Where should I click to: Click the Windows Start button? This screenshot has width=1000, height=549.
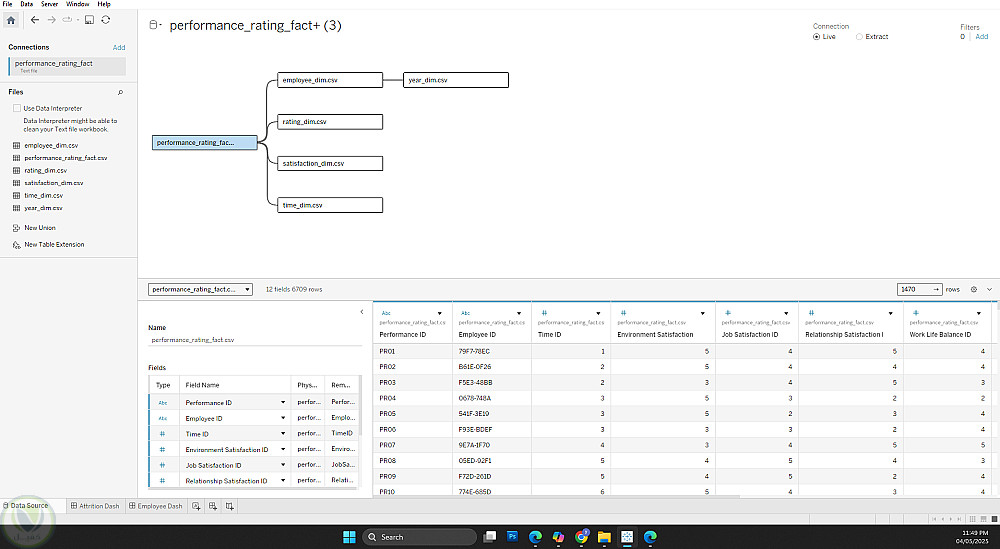click(x=349, y=537)
